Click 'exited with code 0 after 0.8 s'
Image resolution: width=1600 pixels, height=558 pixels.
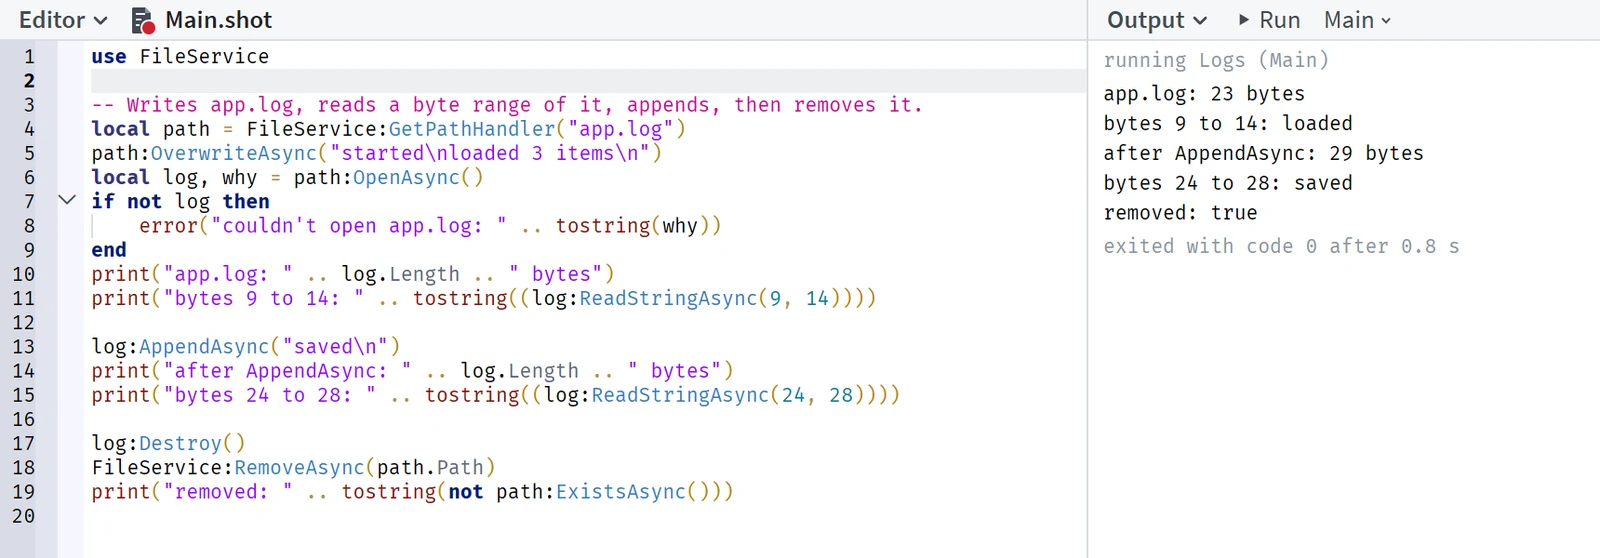(1281, 246)
